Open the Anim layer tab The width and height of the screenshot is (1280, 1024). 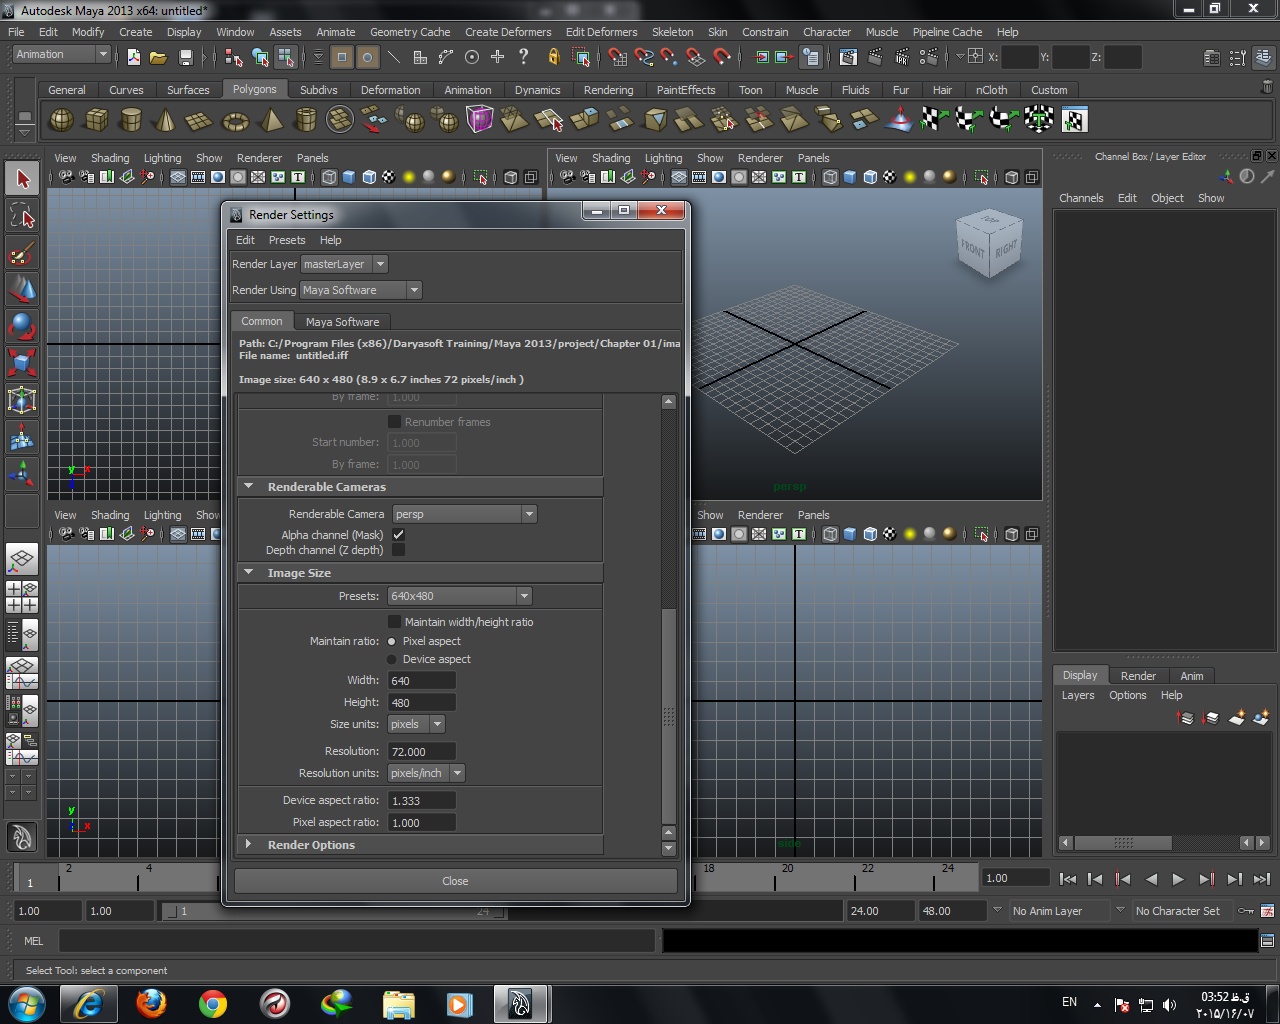point(1192,676)
